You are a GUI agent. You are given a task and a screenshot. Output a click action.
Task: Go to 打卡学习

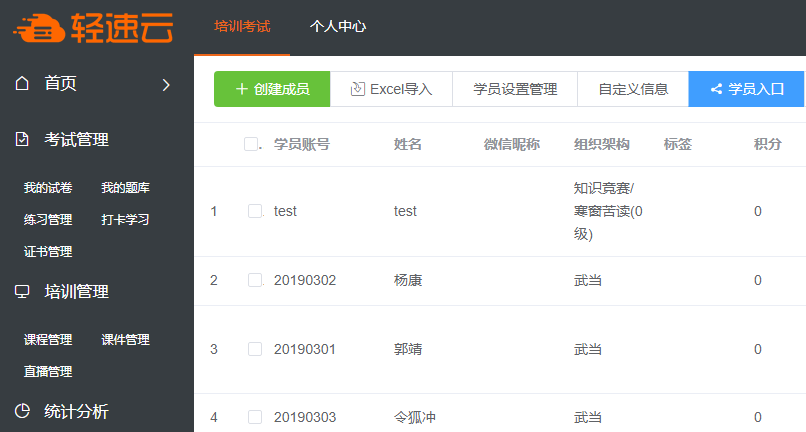[125, 220]
